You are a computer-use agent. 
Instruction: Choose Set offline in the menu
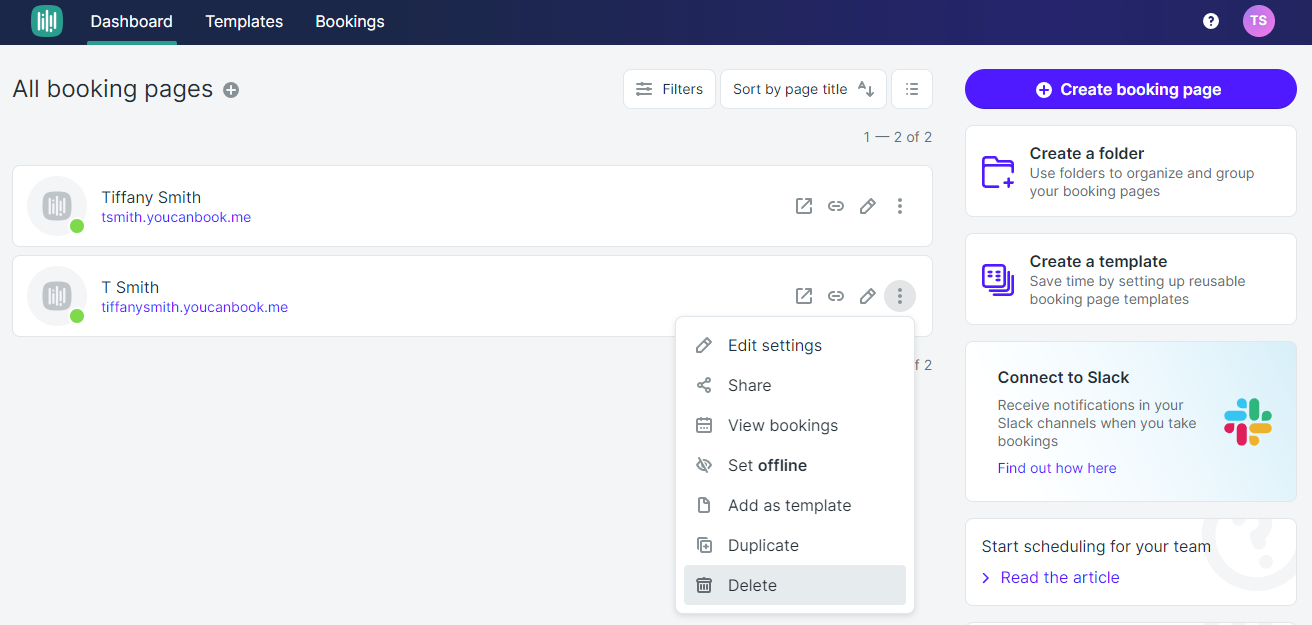[x=795, y=465]
